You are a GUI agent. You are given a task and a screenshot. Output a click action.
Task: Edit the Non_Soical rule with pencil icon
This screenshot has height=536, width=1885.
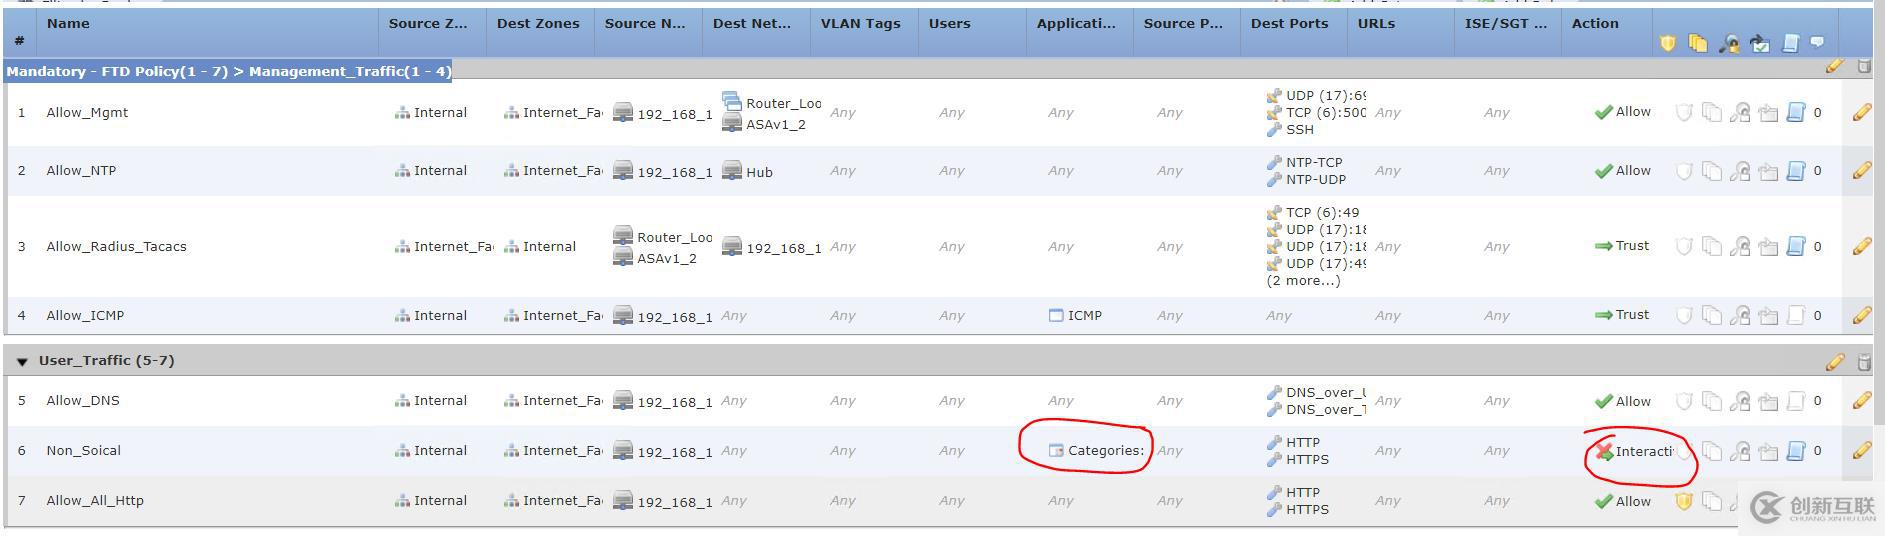pos(1861,451)
